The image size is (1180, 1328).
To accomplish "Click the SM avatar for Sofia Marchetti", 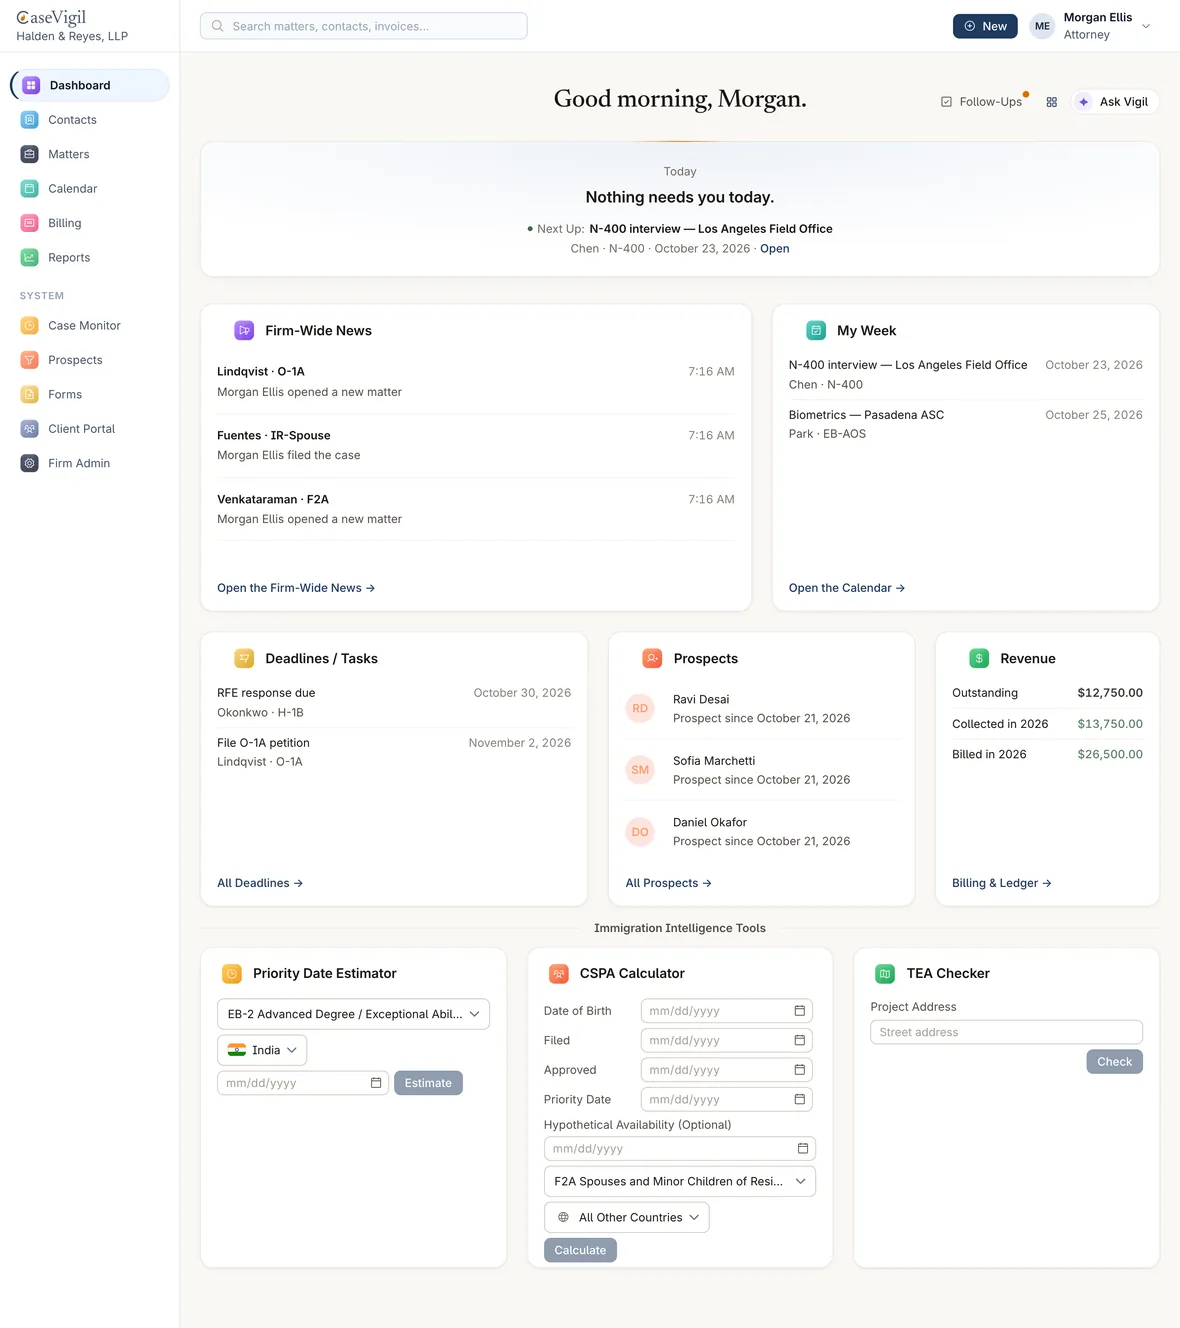I will pyautogui.click(x=640, y=770).
